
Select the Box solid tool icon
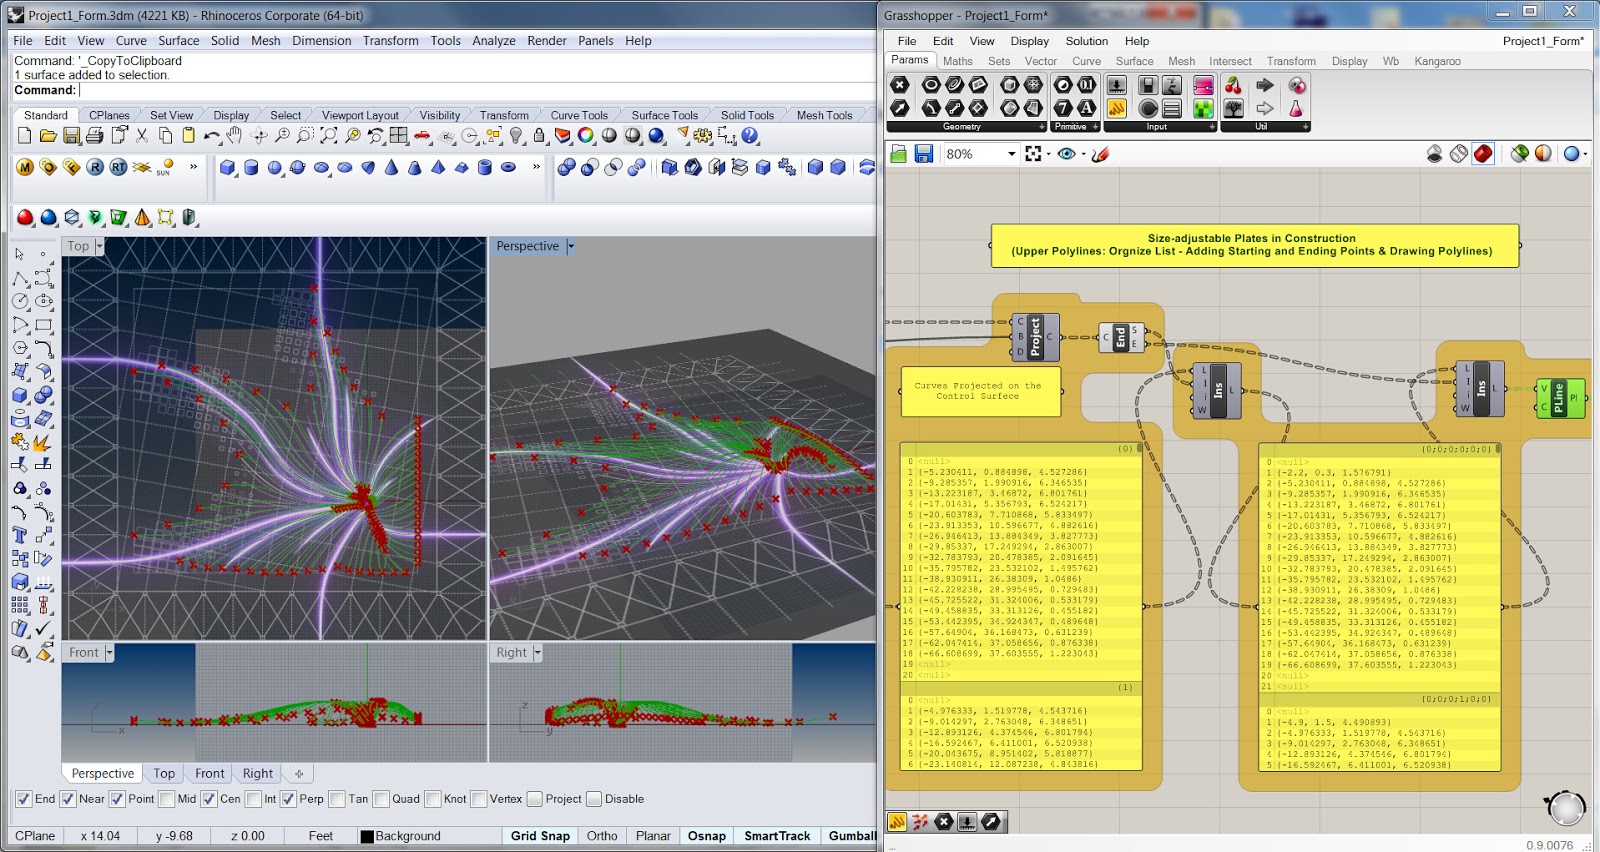[228, 167]
